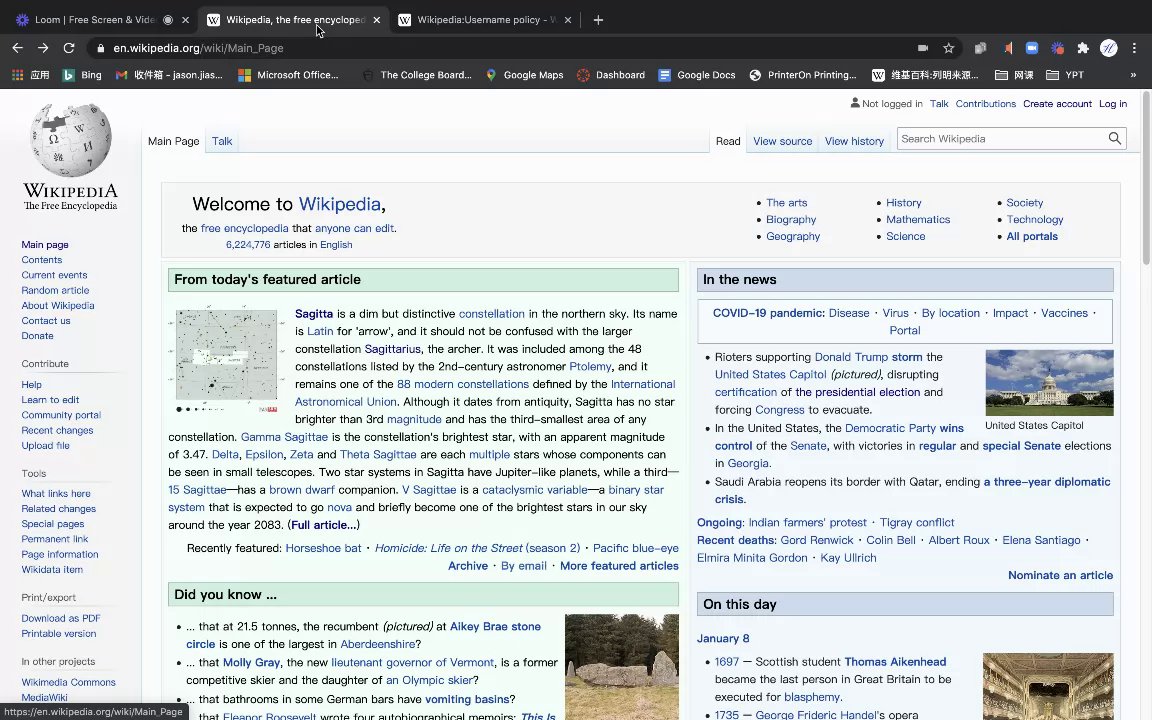Show more bookmarks with the chevron
Viewport: 1152px width, 720px height.
point(1133,75)
